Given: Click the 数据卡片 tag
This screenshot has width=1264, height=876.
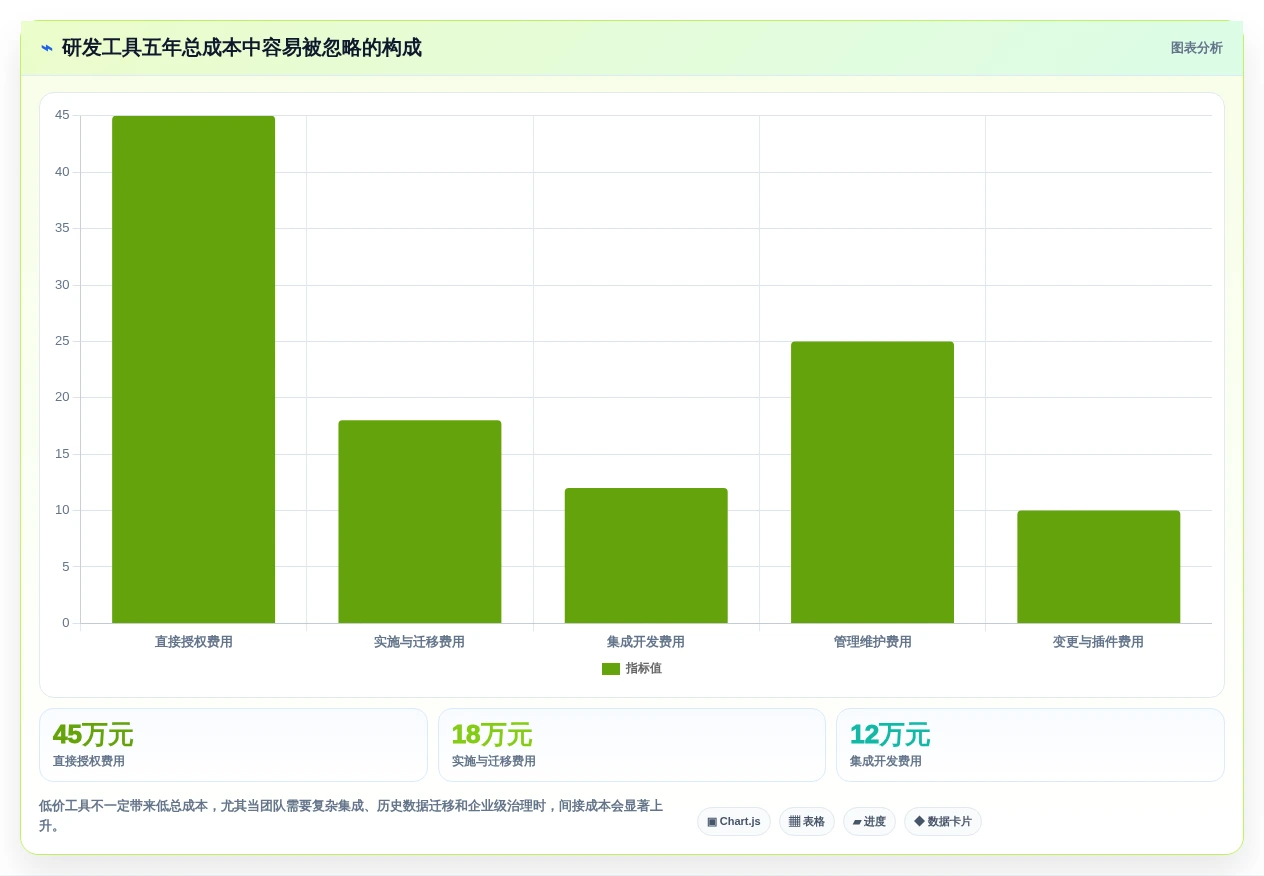Looking at the screenshot, I should pyautogui.click(x=943, y=822).
